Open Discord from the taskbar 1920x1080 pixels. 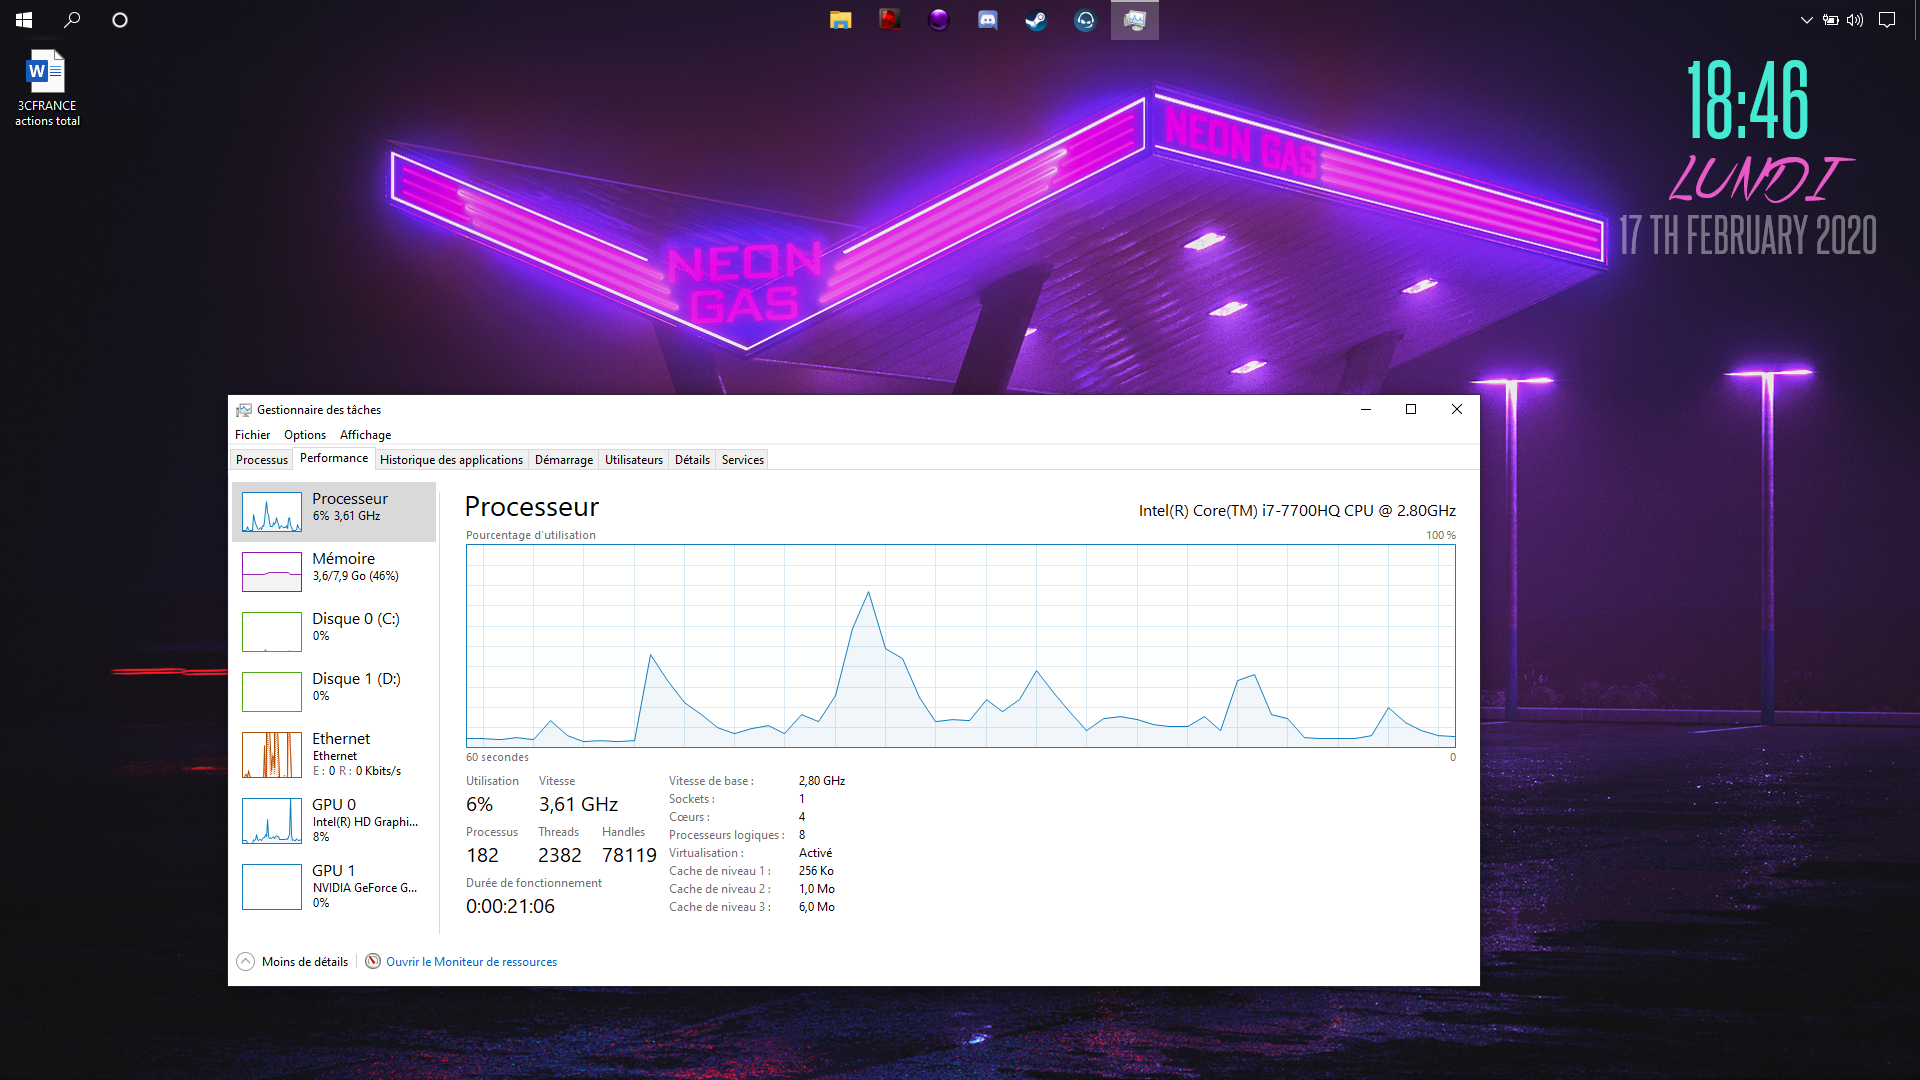(x=987, y=20)
